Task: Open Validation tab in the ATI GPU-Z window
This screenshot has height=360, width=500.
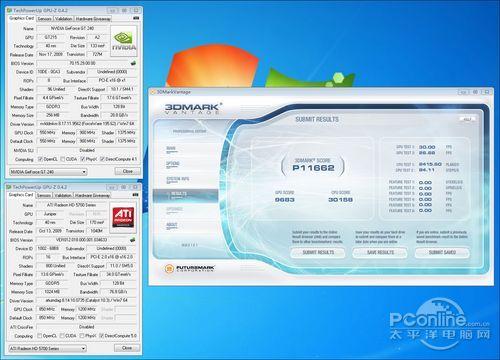Action: pyautogui.click(x=63, y=195)
